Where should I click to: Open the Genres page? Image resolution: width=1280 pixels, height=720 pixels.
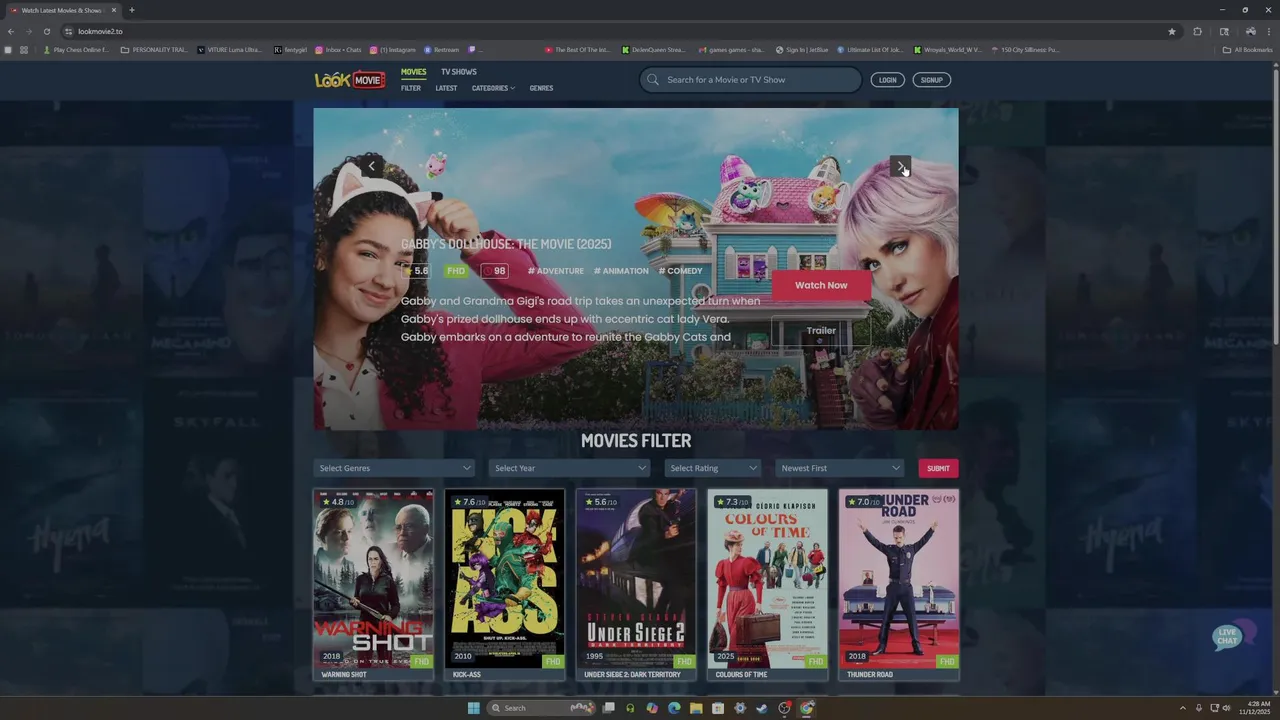click(x=541, y=88)
